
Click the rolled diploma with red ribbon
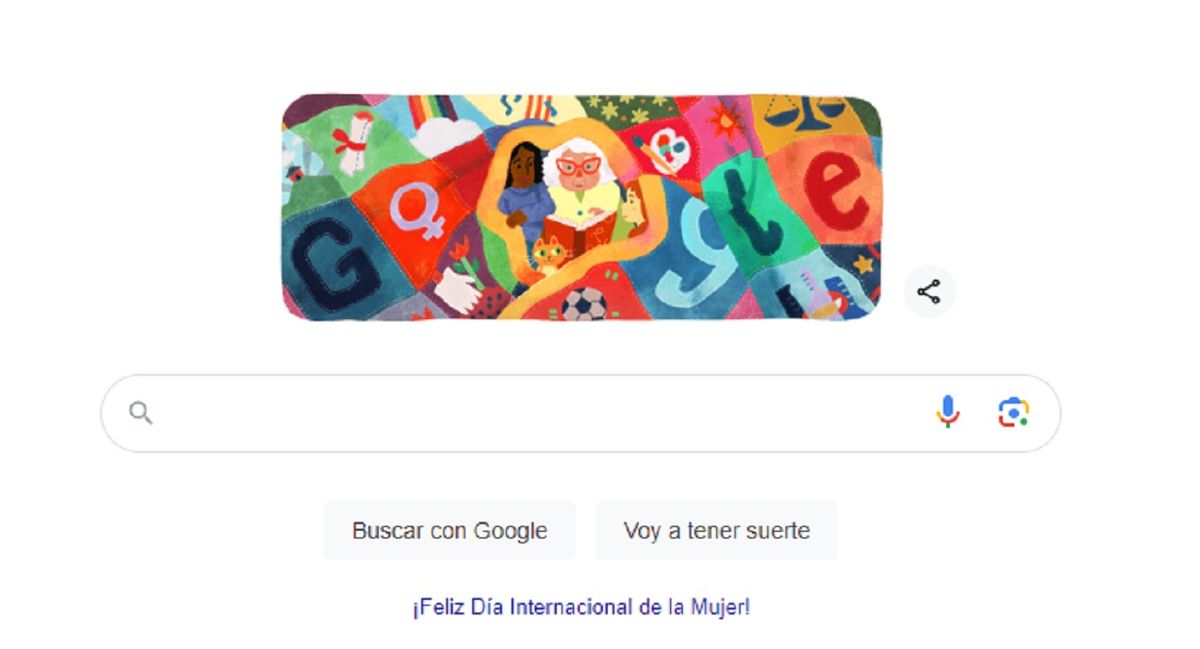click(x=352, y=140)
